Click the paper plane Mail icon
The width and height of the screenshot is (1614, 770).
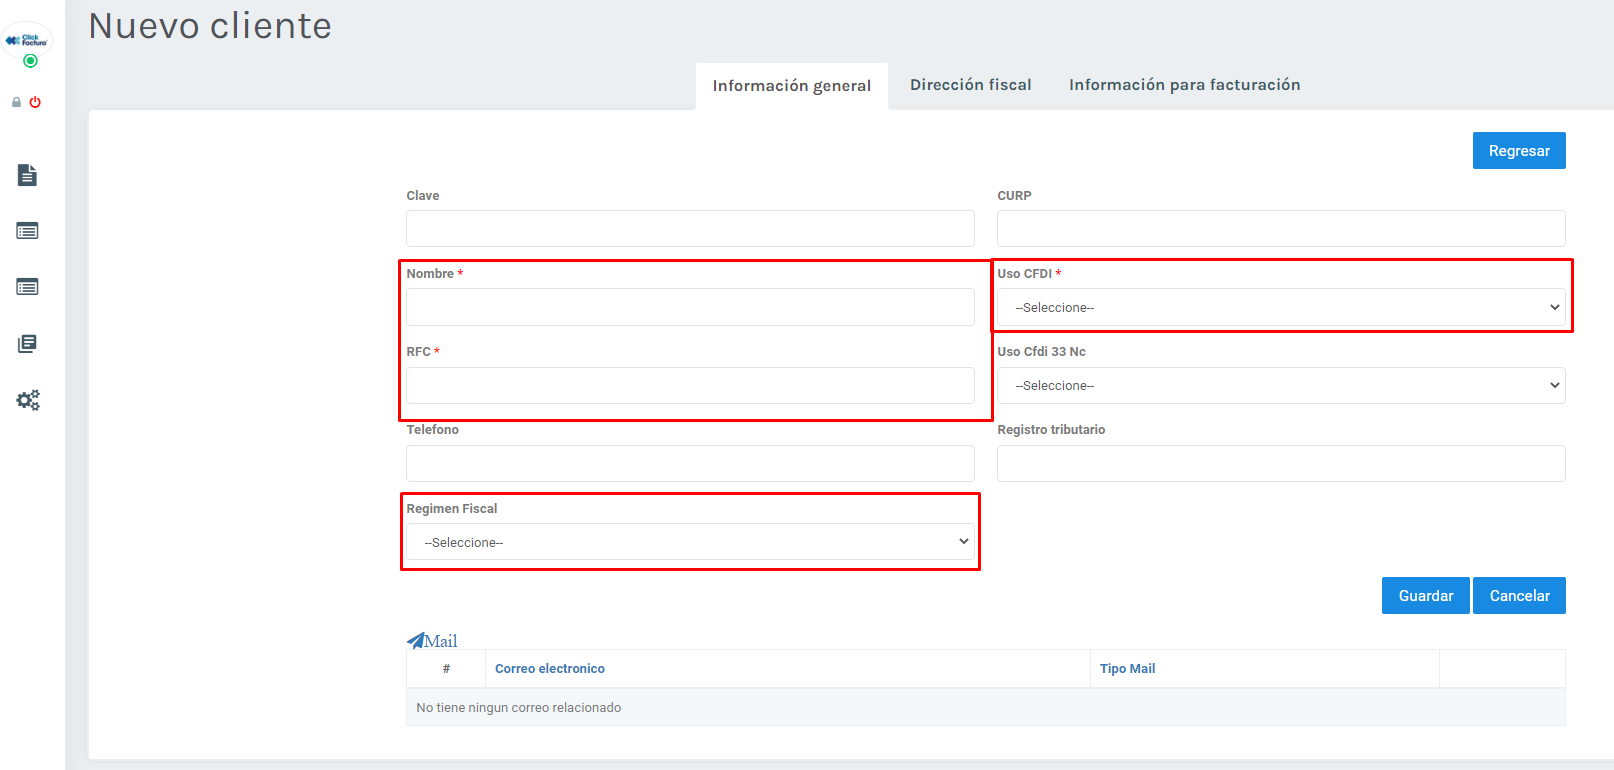coord(416,640)
